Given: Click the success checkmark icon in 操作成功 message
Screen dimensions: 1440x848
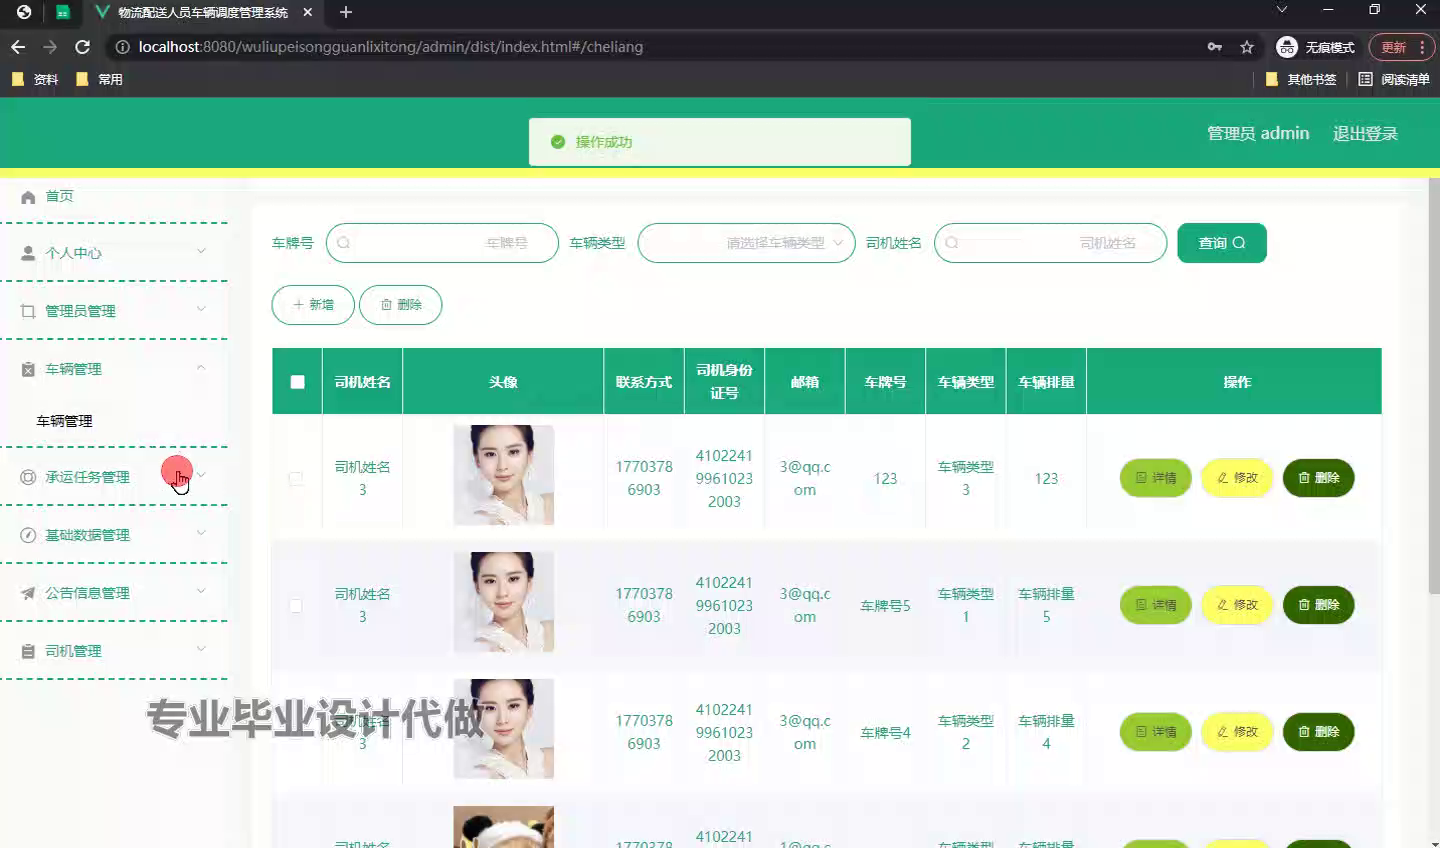Looking at the screenshot, I should pyautogui.click(x=558, y=142).
